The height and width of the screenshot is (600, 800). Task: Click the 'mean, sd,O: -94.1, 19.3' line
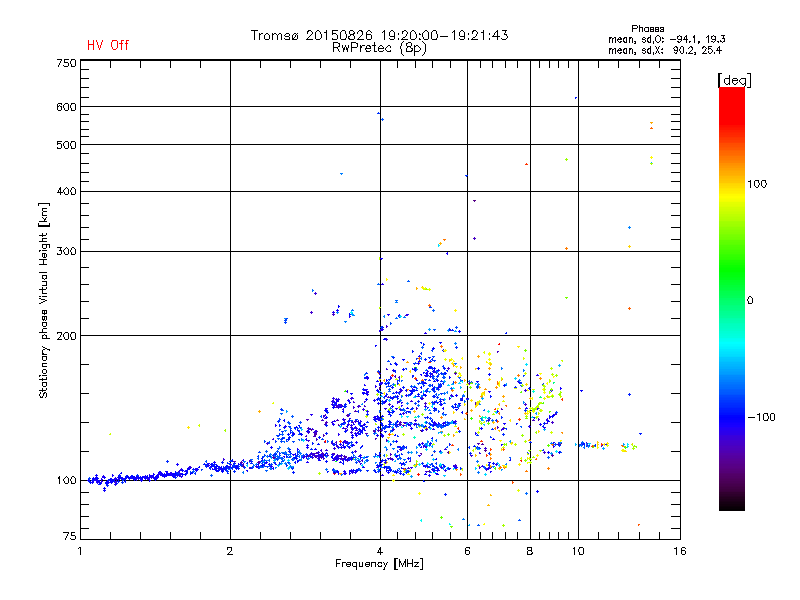(666, 39)
